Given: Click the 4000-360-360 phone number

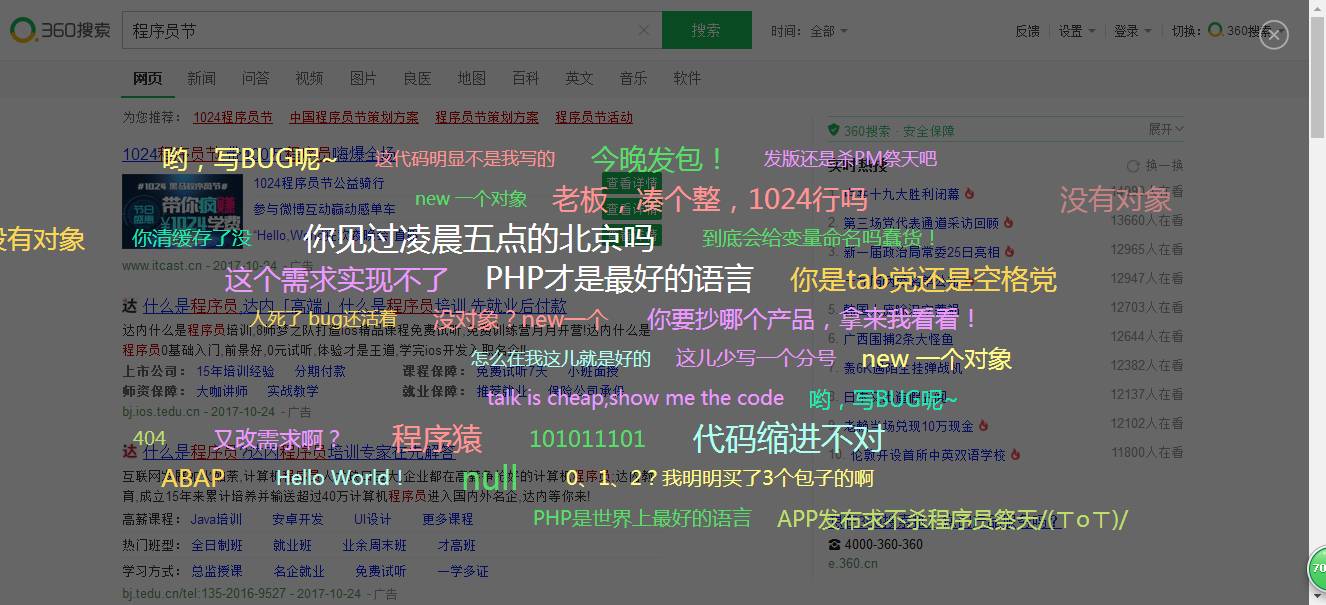Looking at the screenshot, I should click(x=884, y=544).
